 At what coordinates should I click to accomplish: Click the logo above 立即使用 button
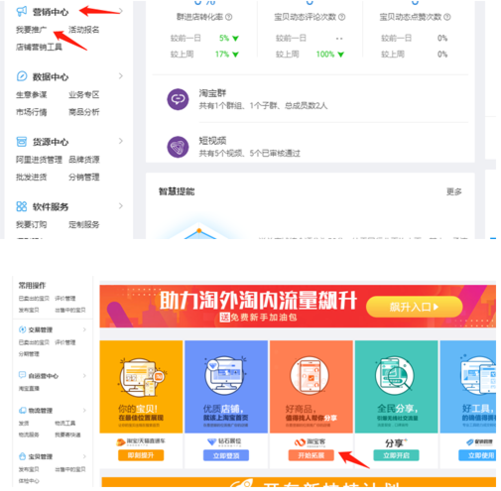pyautogui.click(x=480, y=442)
